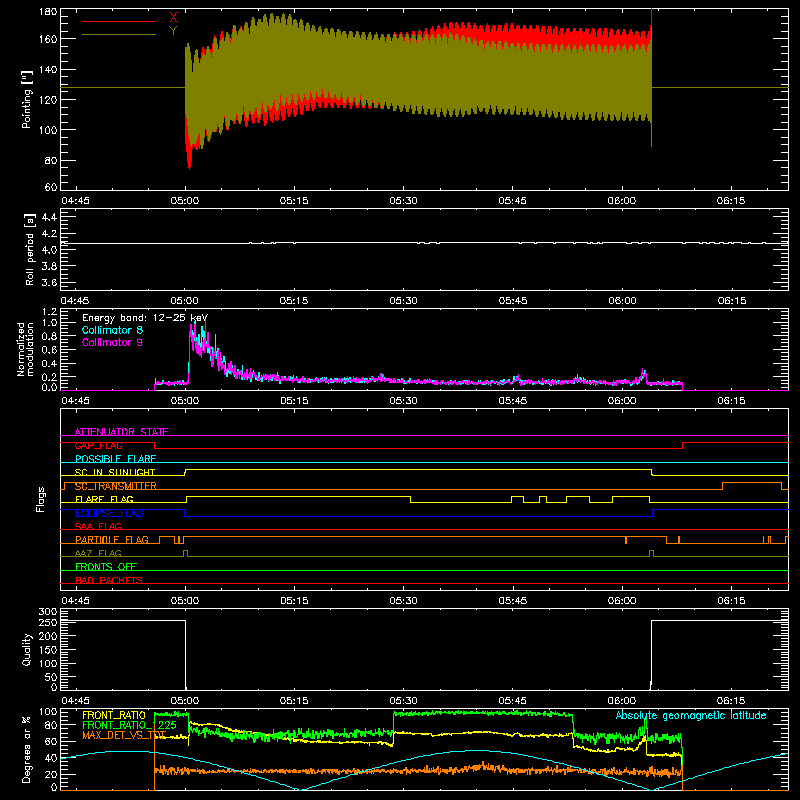Select the red X legend line sample
800x800 pixels.
(x=119, y=21)
